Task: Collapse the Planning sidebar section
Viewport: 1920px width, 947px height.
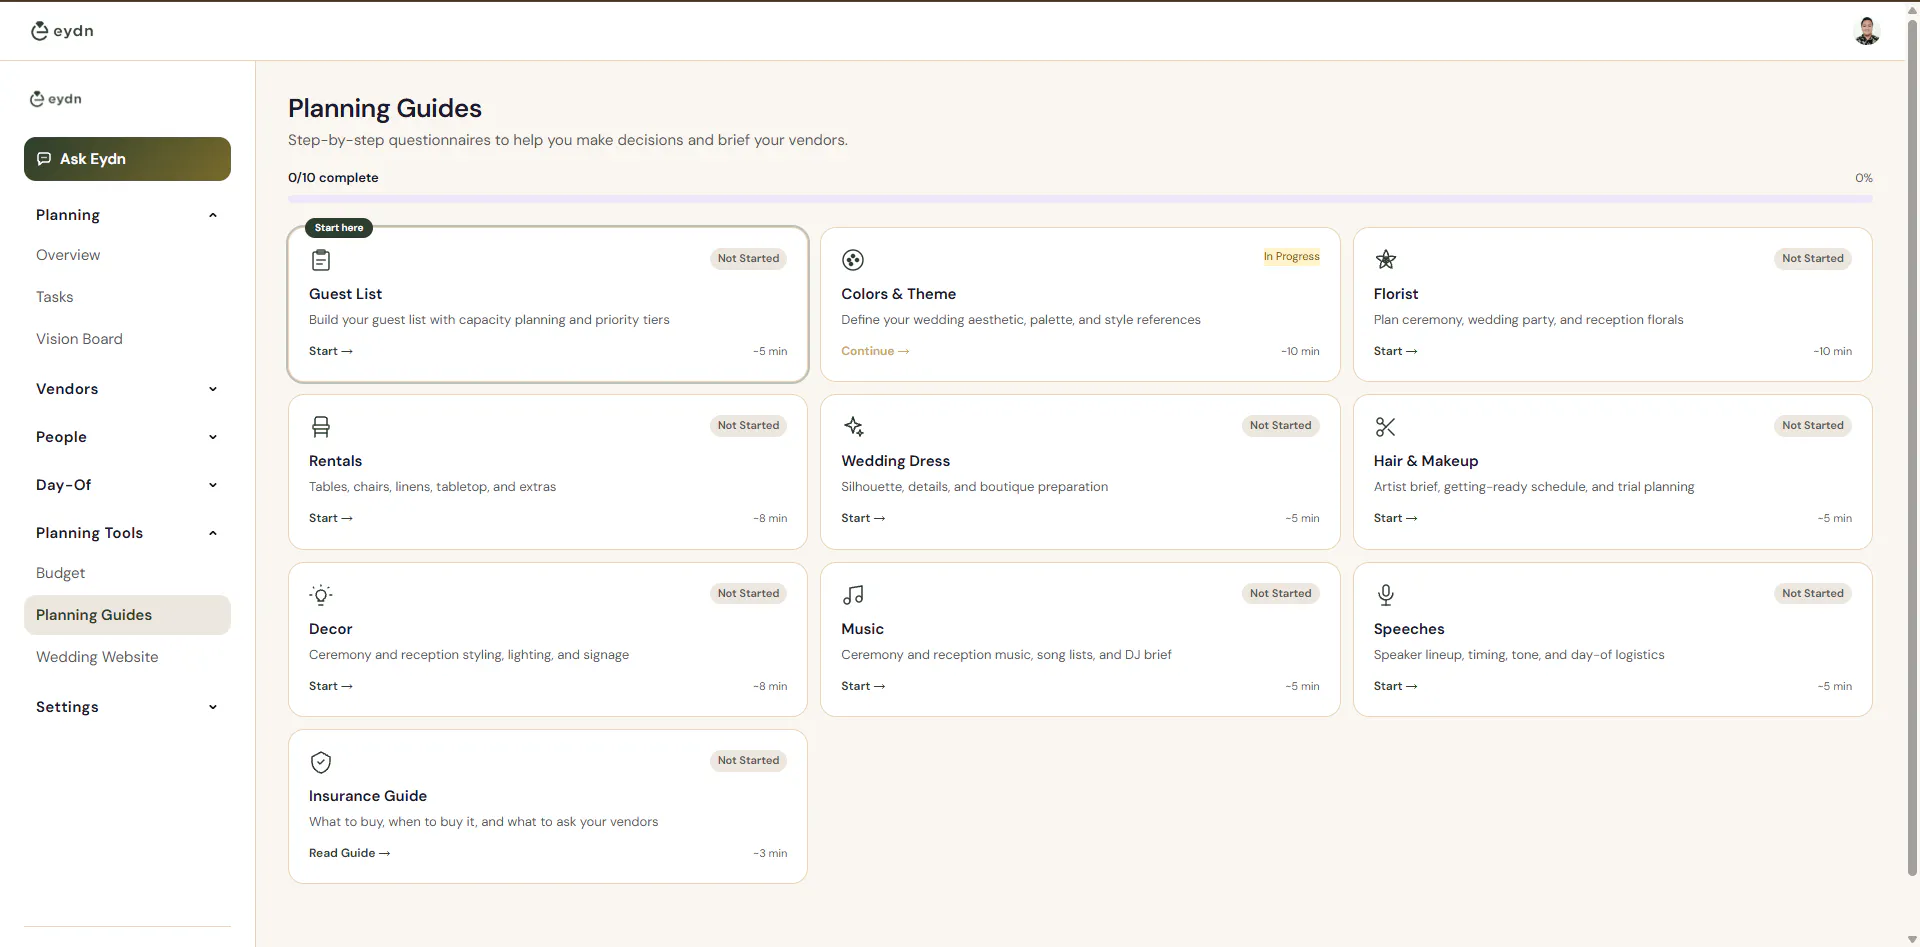Action: pos(127,215)
